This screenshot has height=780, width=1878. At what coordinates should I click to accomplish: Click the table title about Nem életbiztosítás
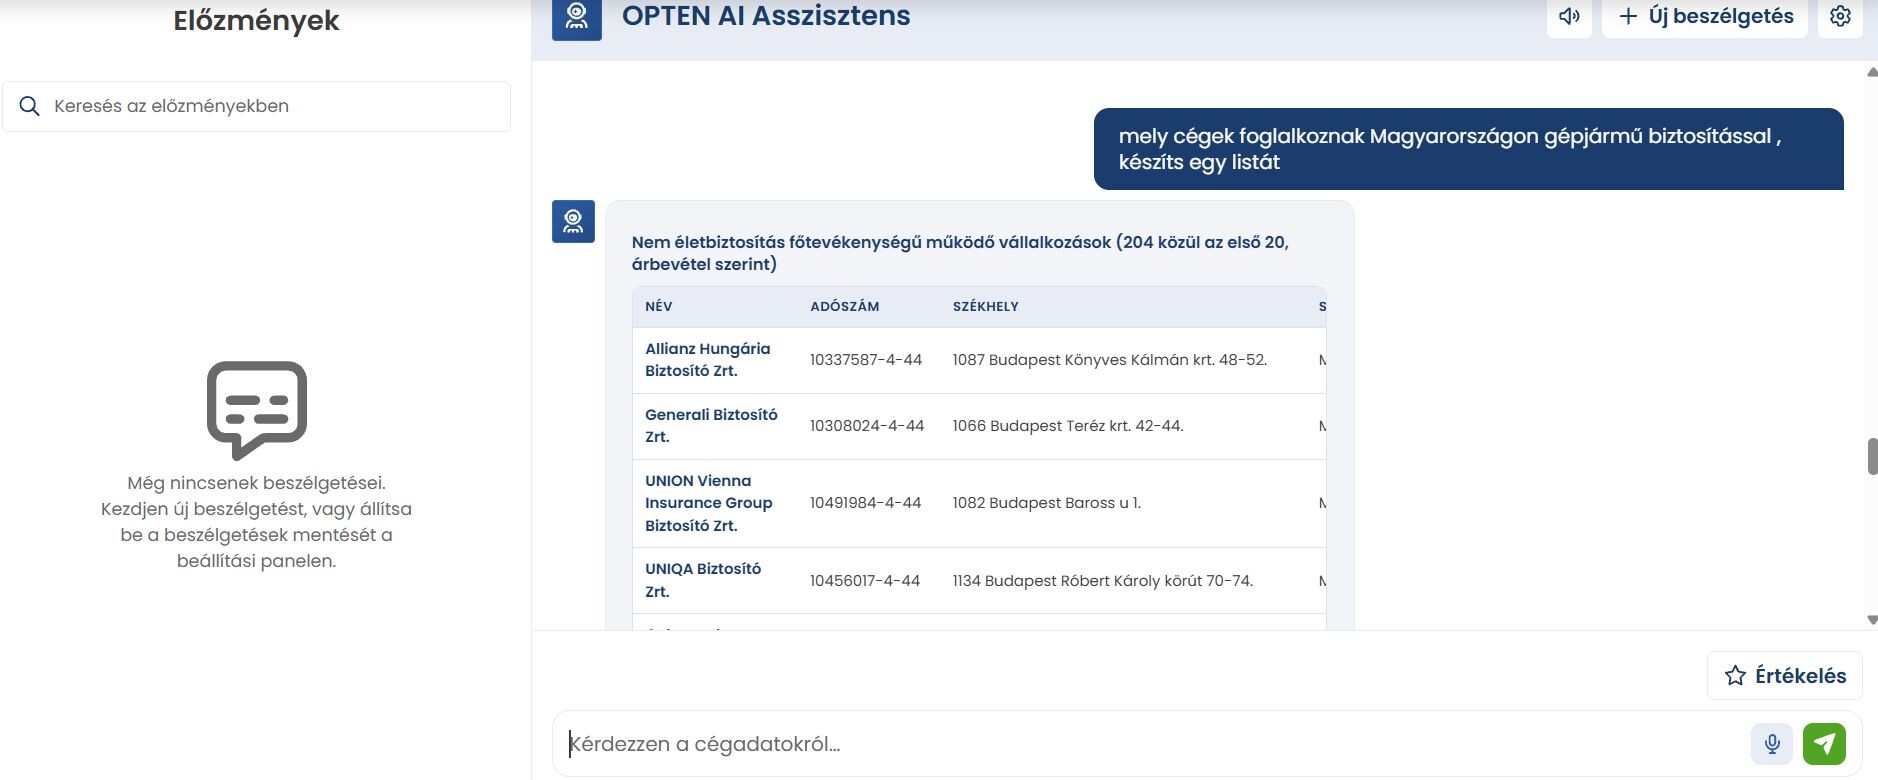[960, 253]
